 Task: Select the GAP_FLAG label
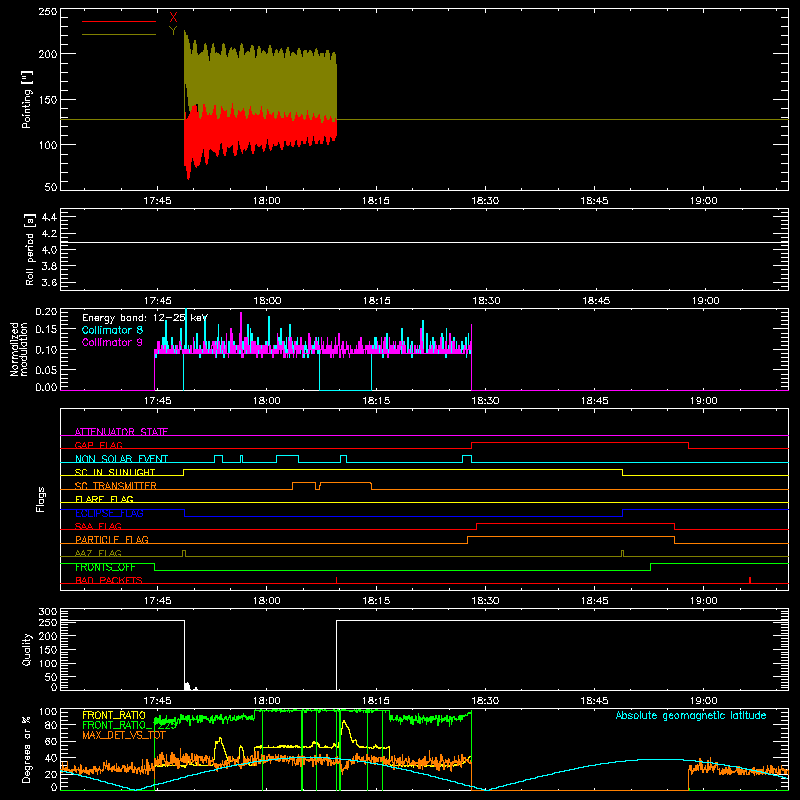pyautogui.click(x=98, y=445)
